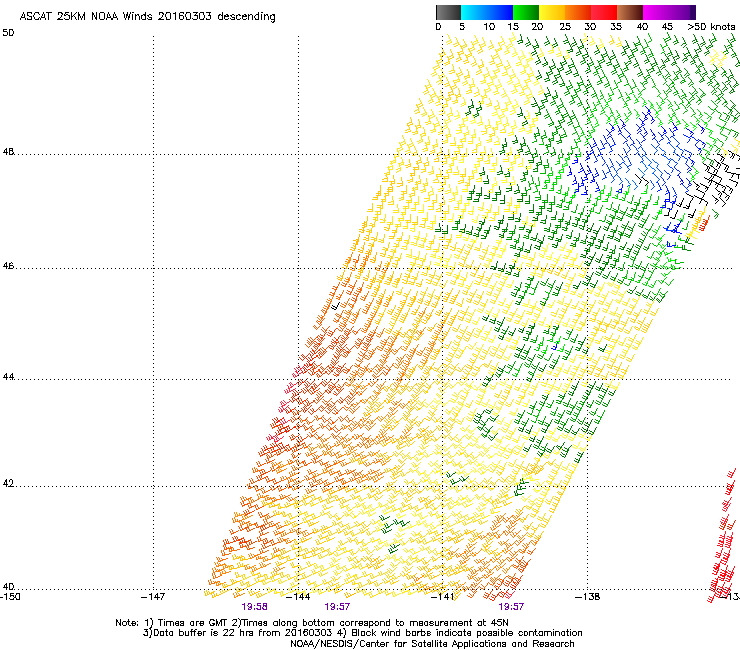Click the longitude label -147
Image resolution: width=740 pixels, height=650 pixels.
153,597
